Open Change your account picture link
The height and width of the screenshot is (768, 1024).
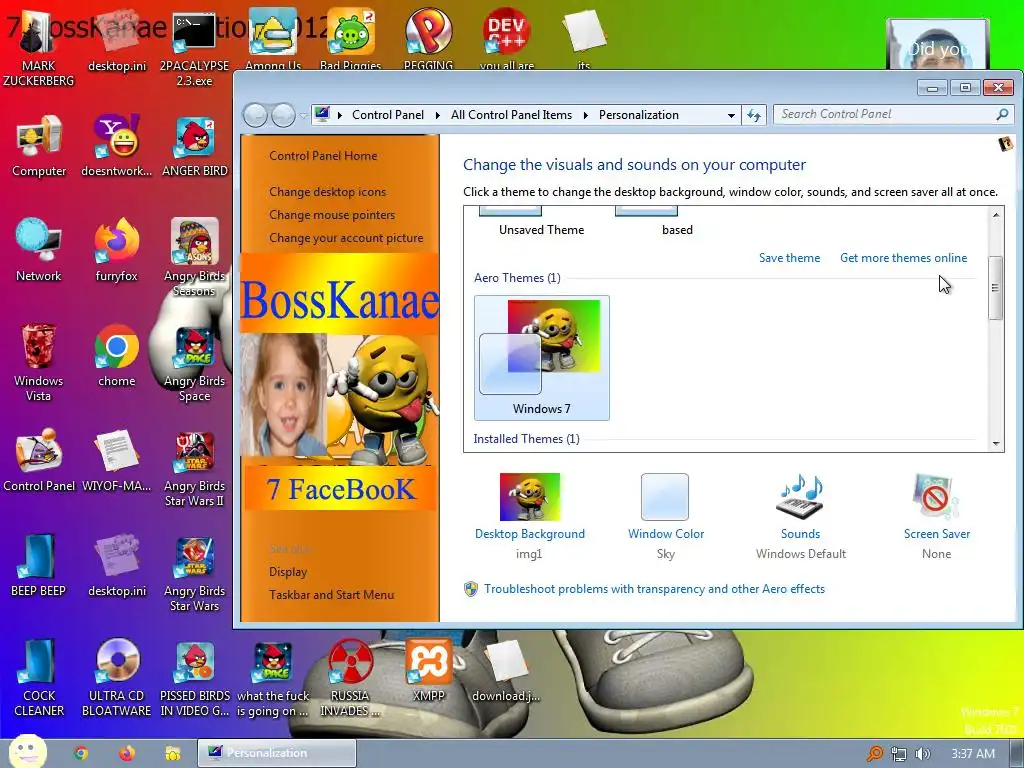coord(346,238)
